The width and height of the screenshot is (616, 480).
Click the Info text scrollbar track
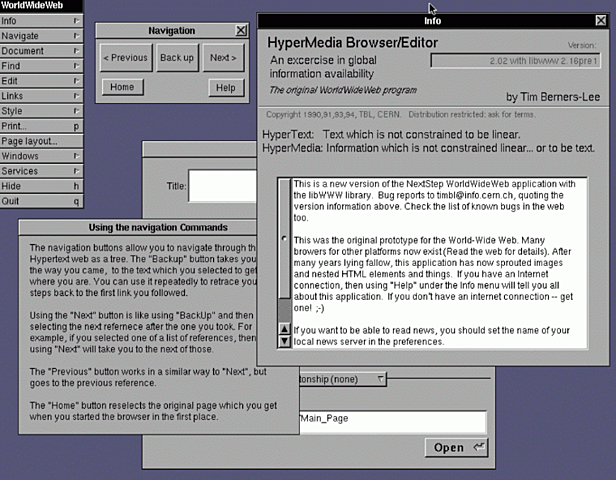[284, 310]
